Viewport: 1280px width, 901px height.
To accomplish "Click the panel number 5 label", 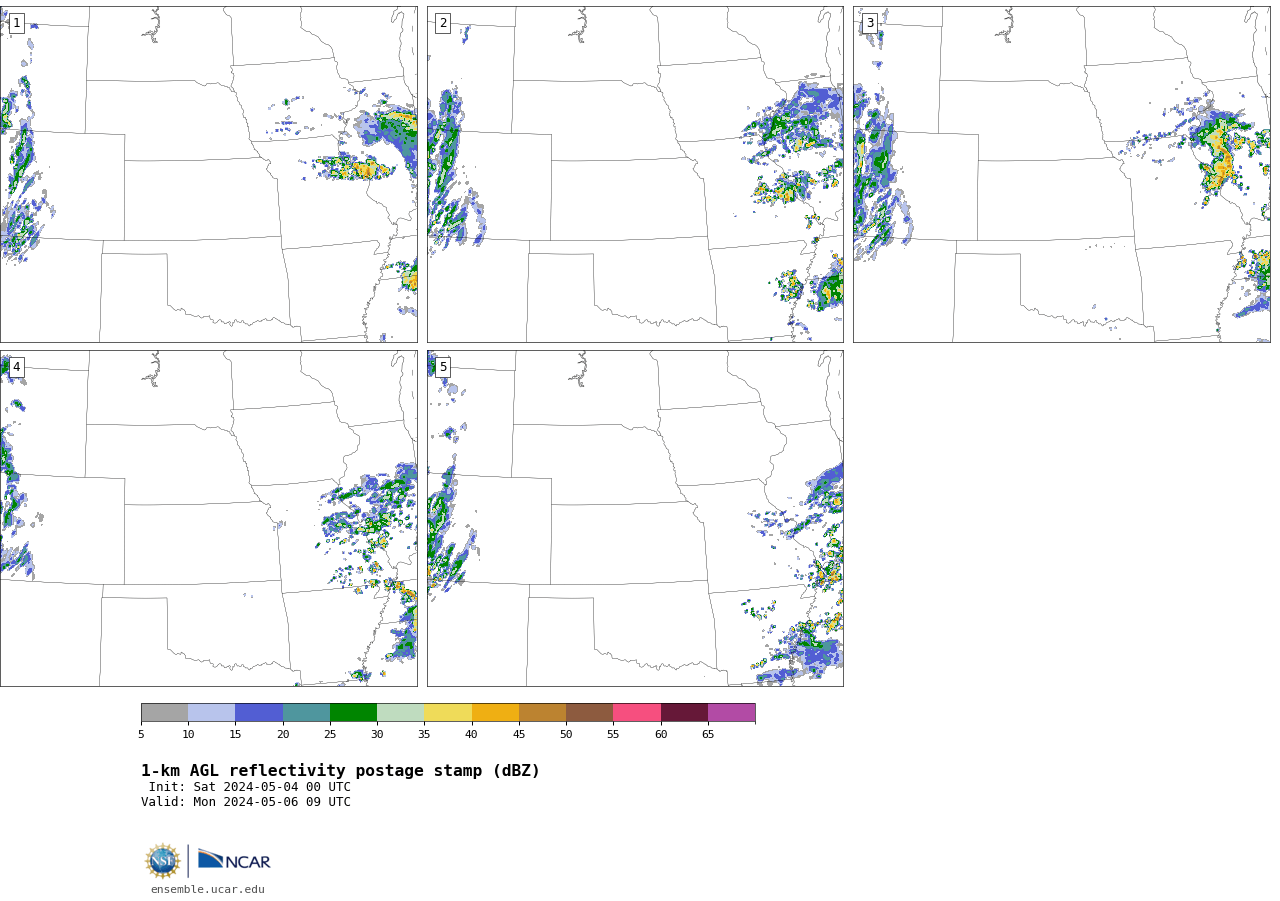I will coord(443,367).
